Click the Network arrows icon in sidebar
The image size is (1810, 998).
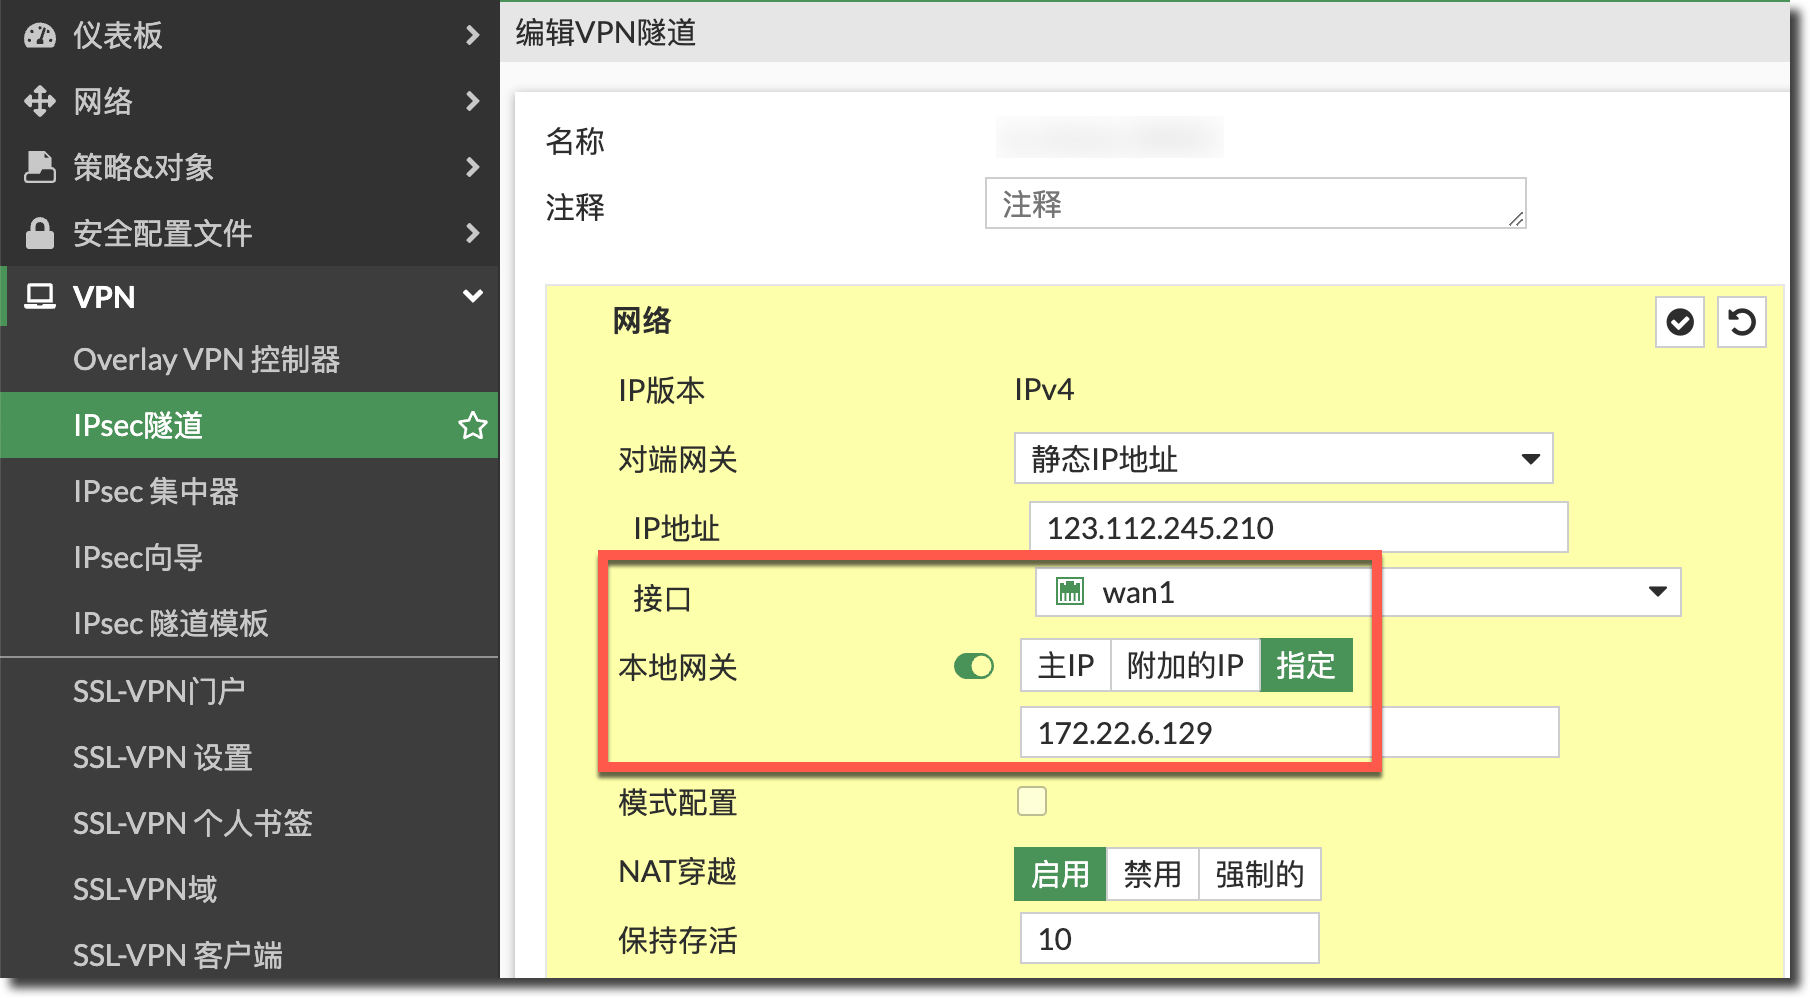point(40,101)
